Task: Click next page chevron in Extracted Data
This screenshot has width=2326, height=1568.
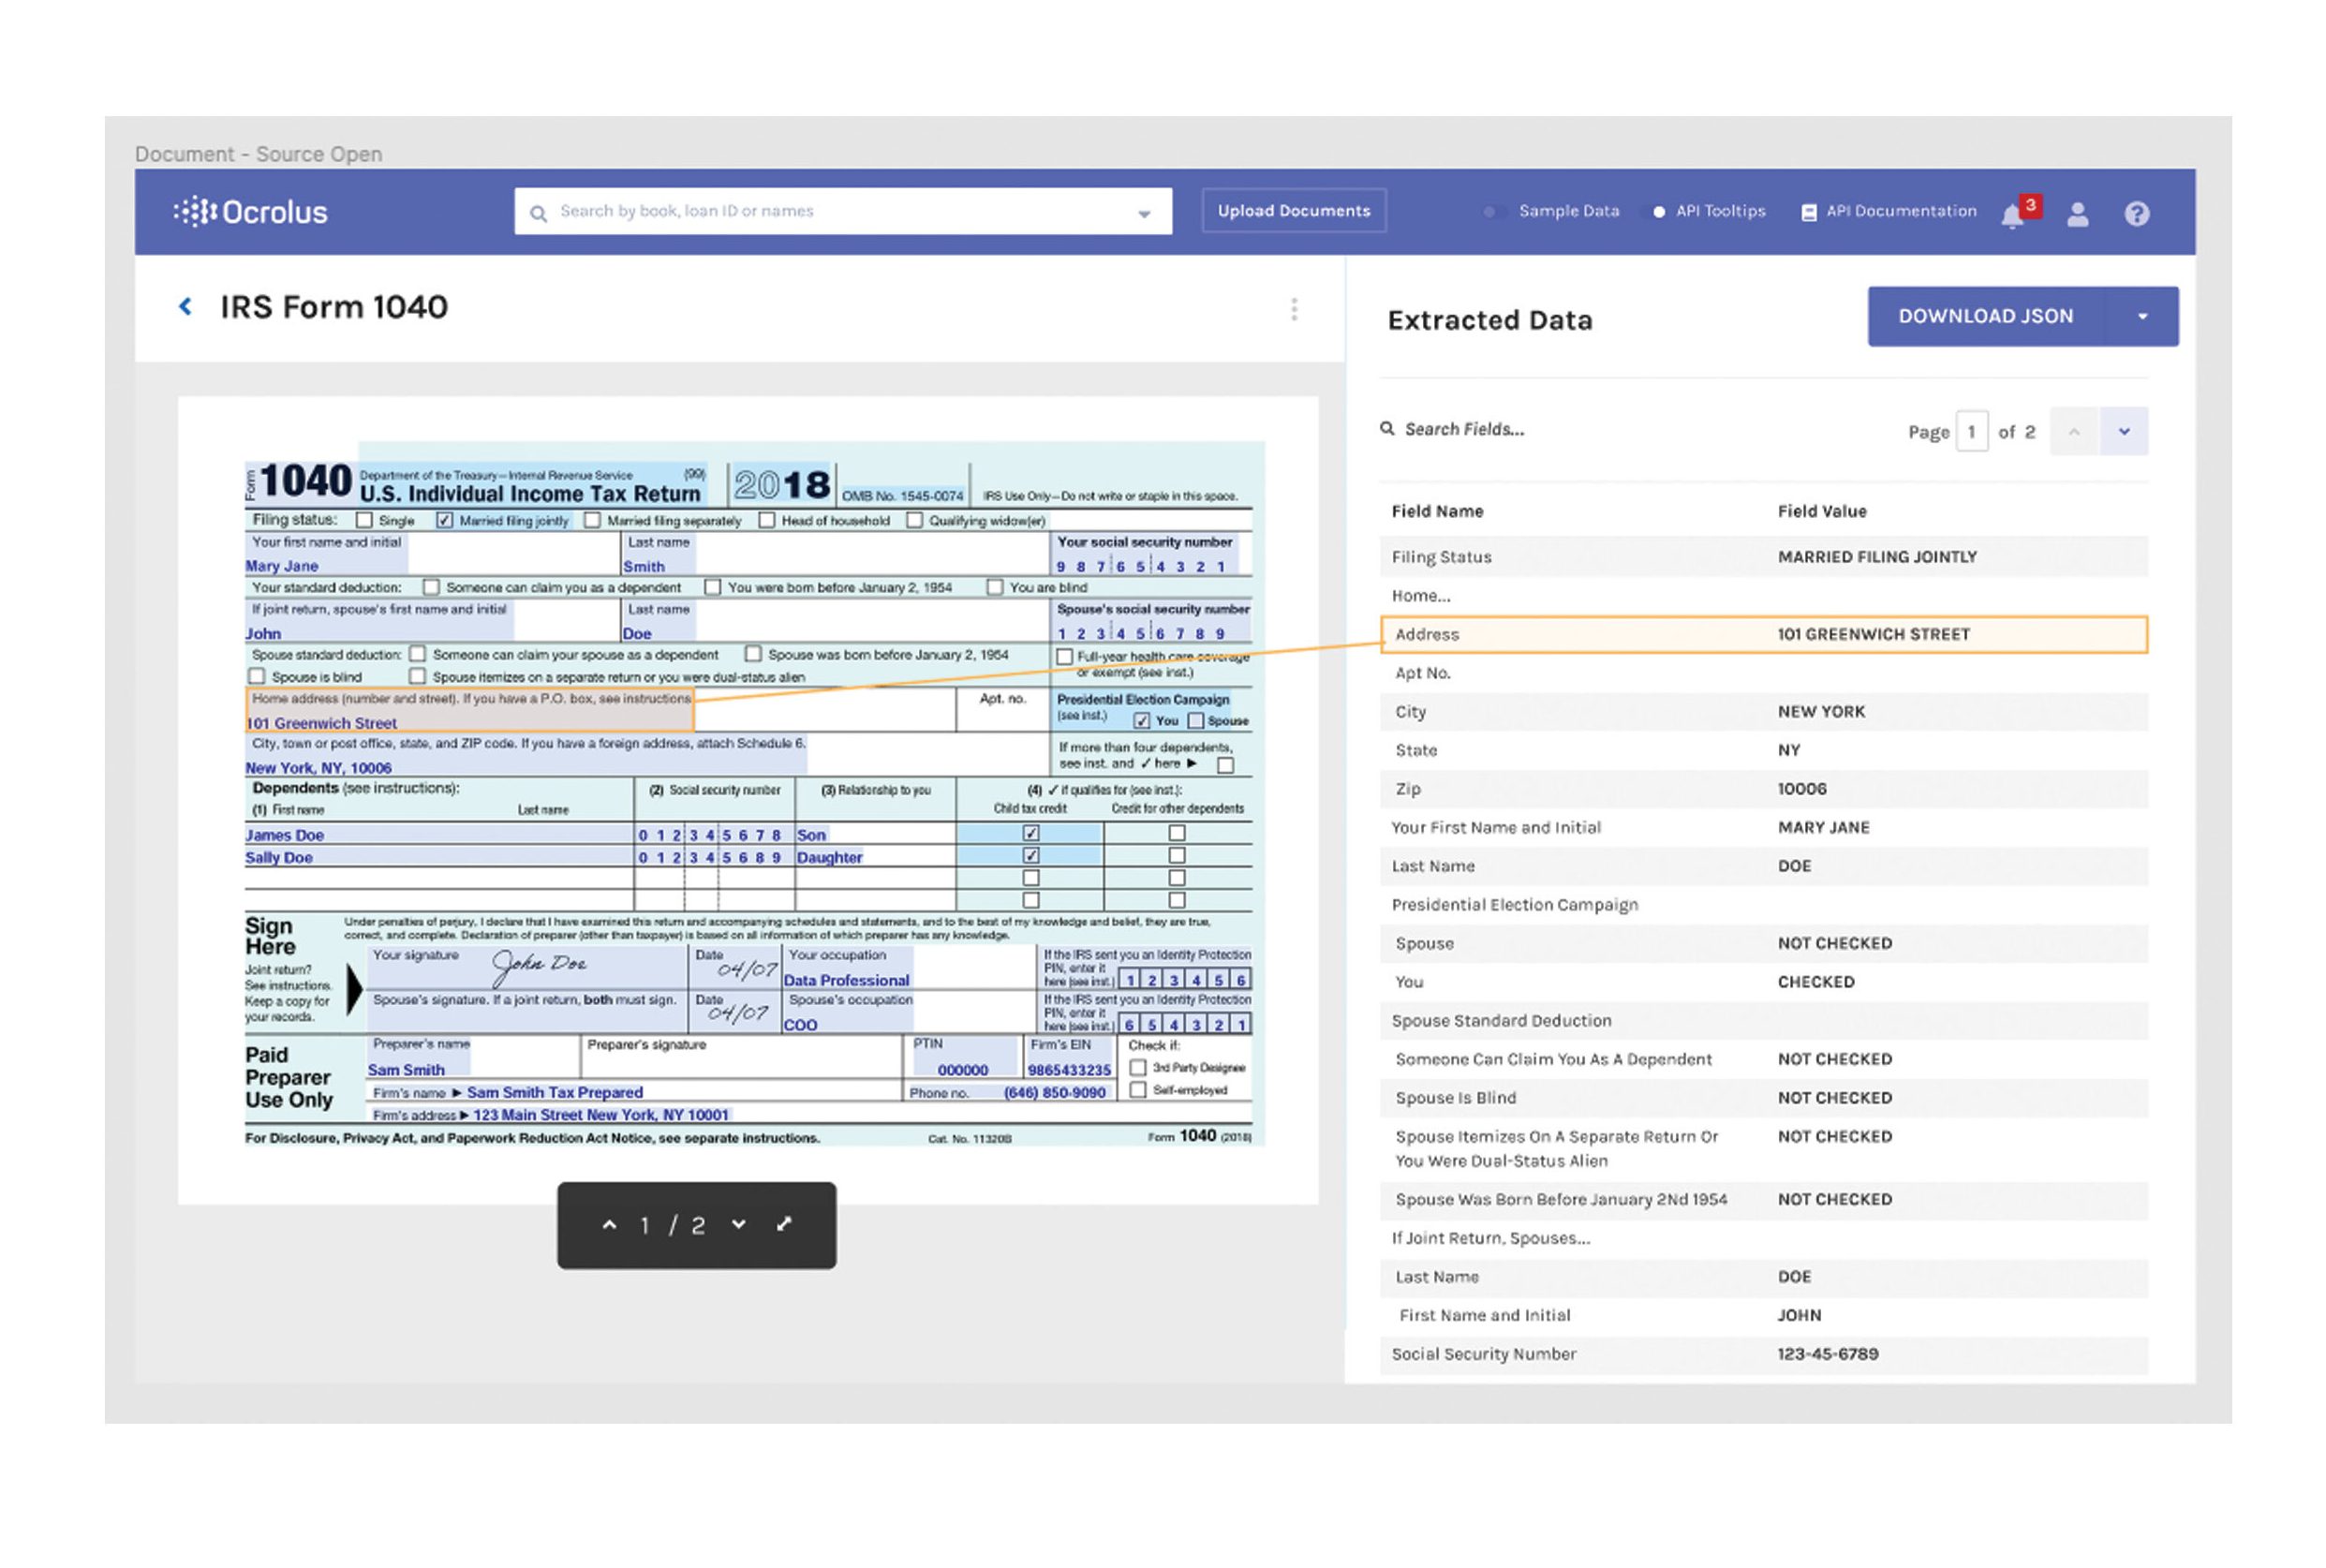Action: (x=2123, y=432)
